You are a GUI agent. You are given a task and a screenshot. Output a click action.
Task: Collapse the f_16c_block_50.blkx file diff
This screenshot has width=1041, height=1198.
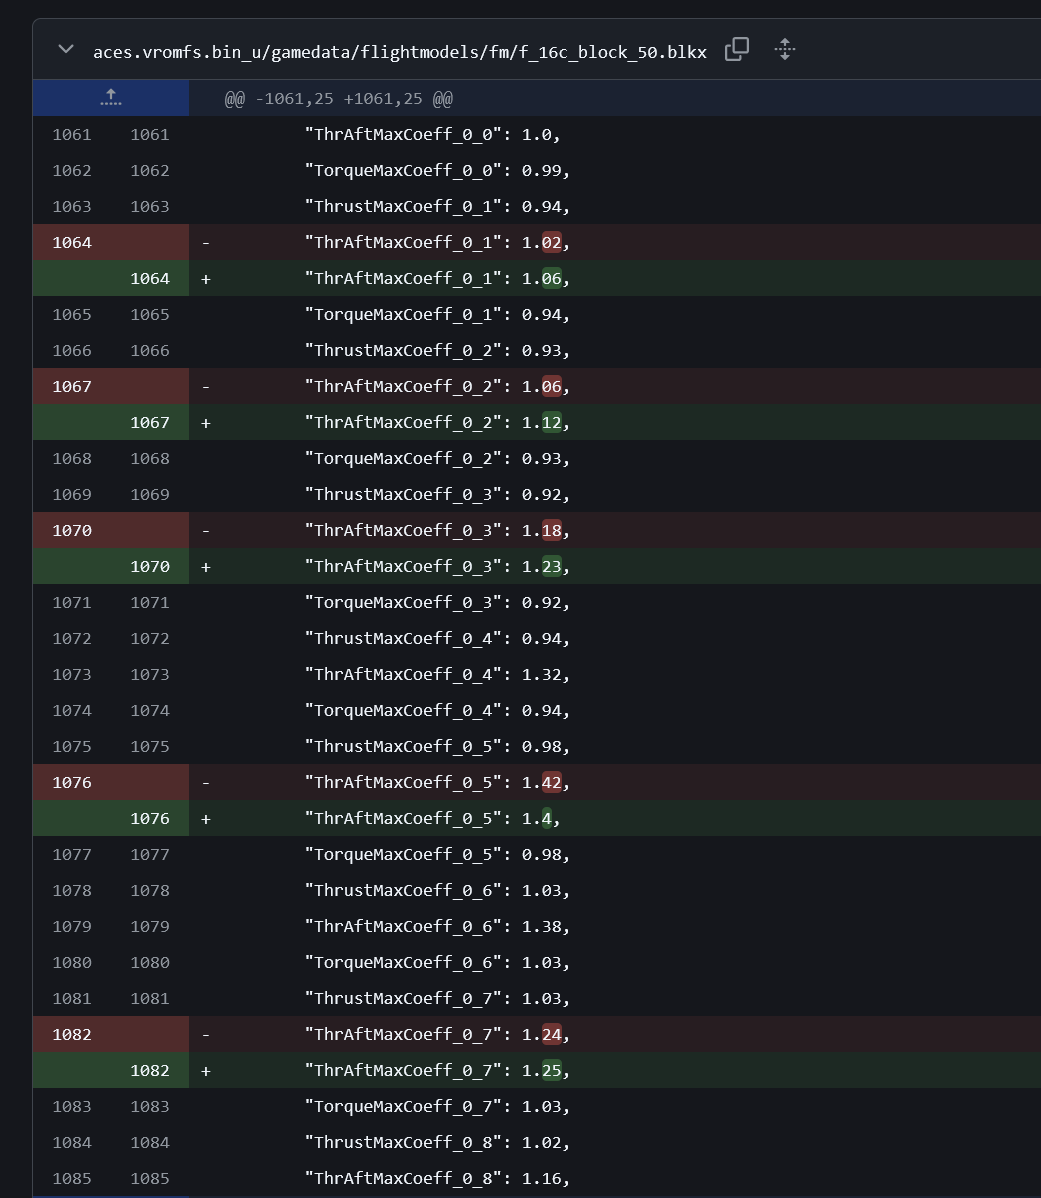tap(66, 49)
